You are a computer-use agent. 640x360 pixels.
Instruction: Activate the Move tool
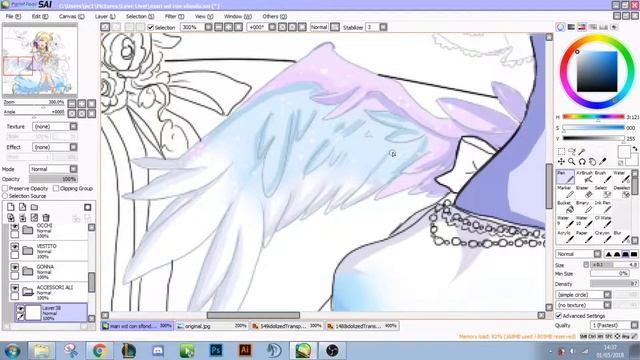561,162
